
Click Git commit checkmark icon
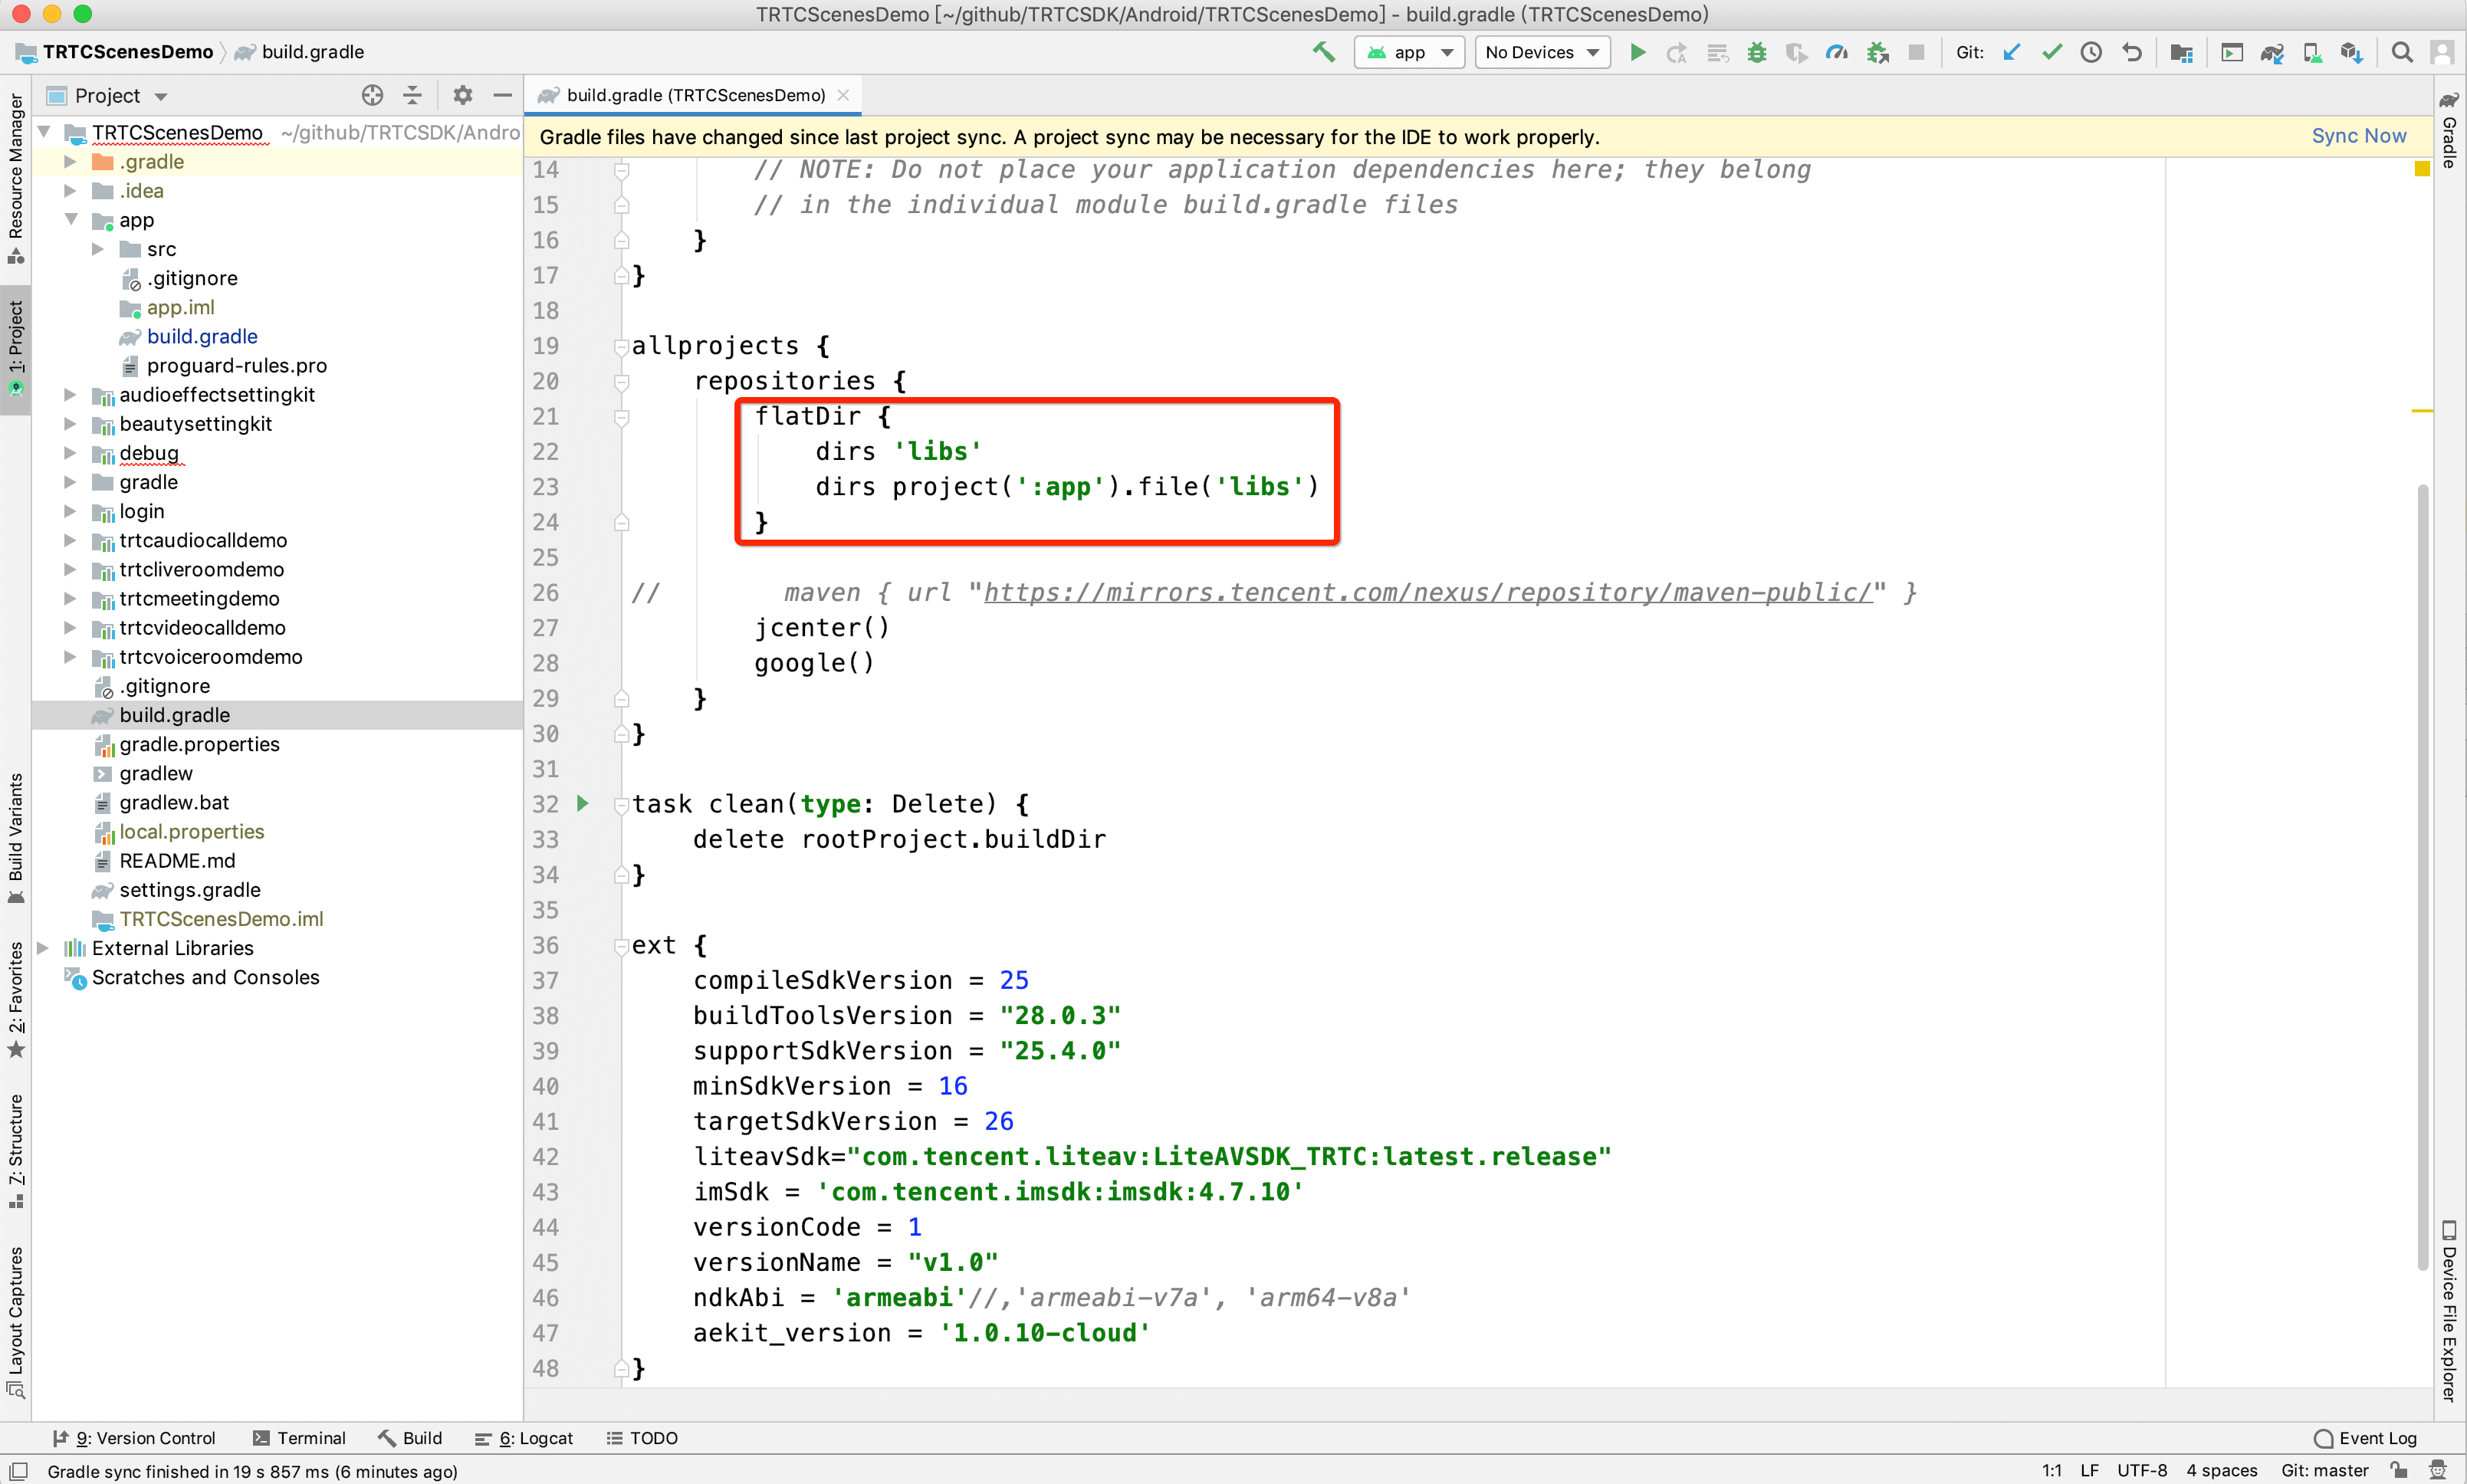point(2051,52)
